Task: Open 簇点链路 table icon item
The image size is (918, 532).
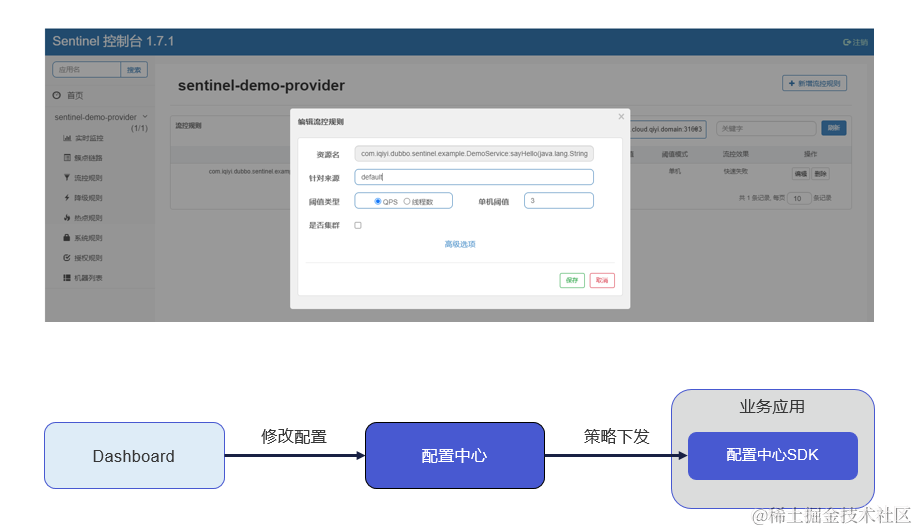Action: coord(83,158)
